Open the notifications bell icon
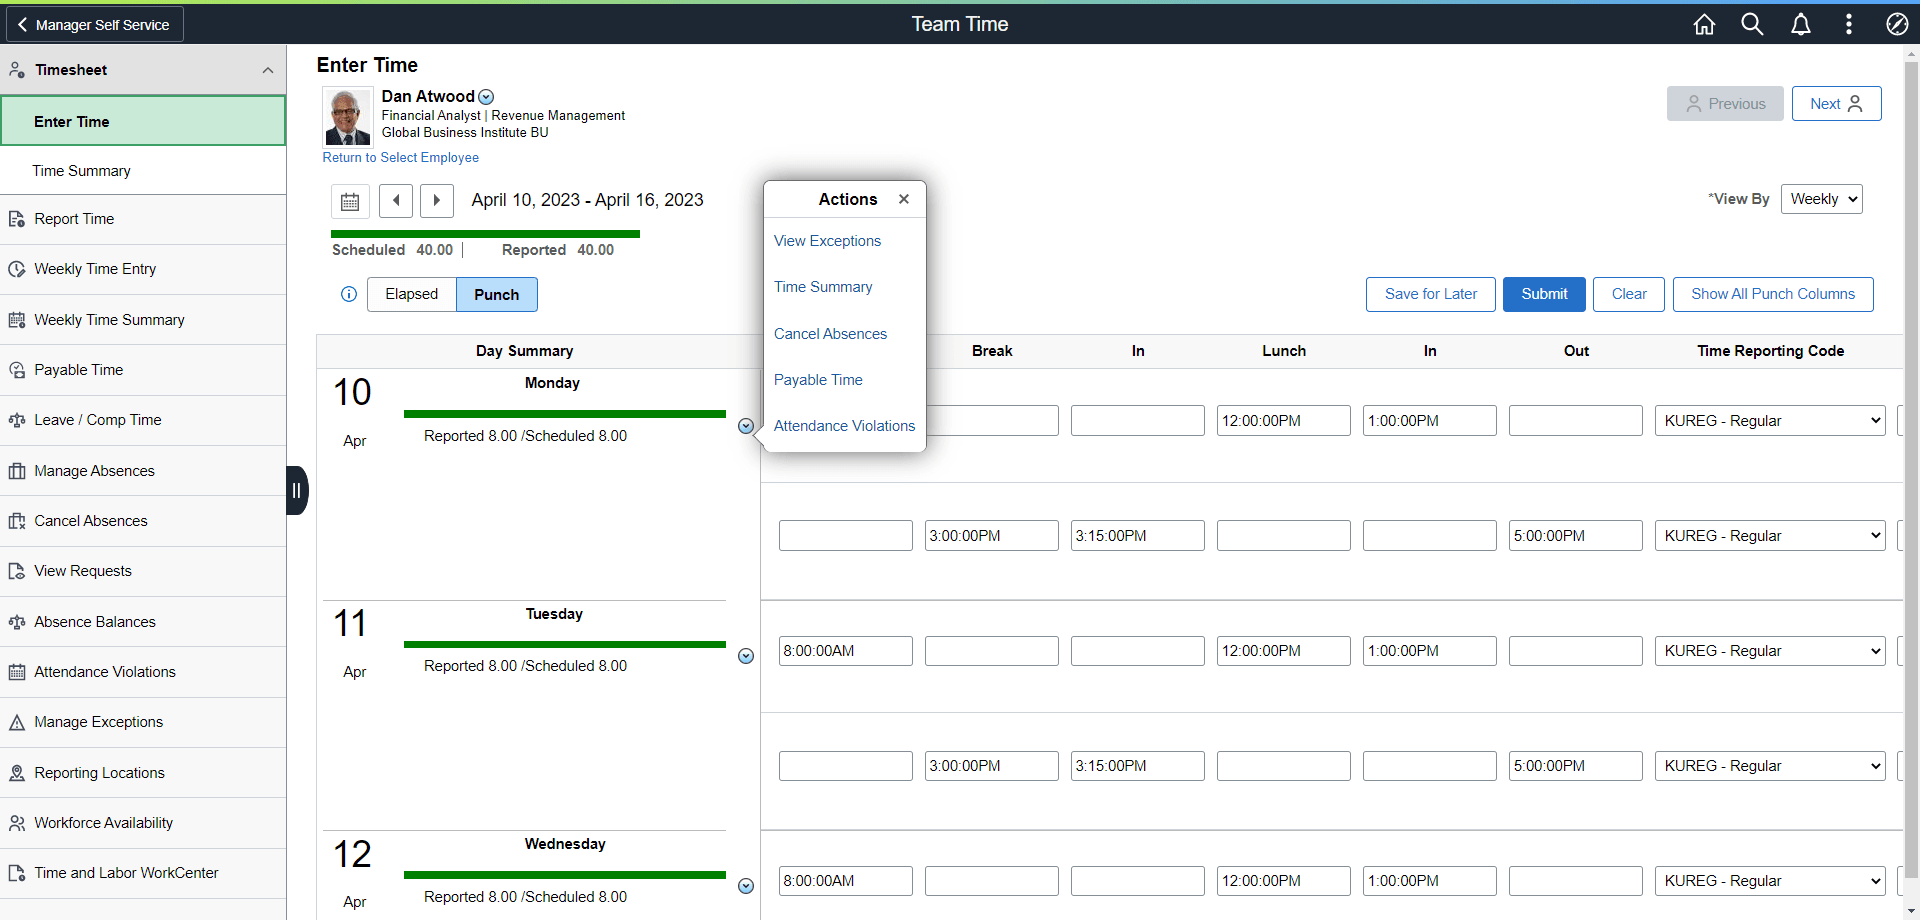 (x=1800, y=24)
